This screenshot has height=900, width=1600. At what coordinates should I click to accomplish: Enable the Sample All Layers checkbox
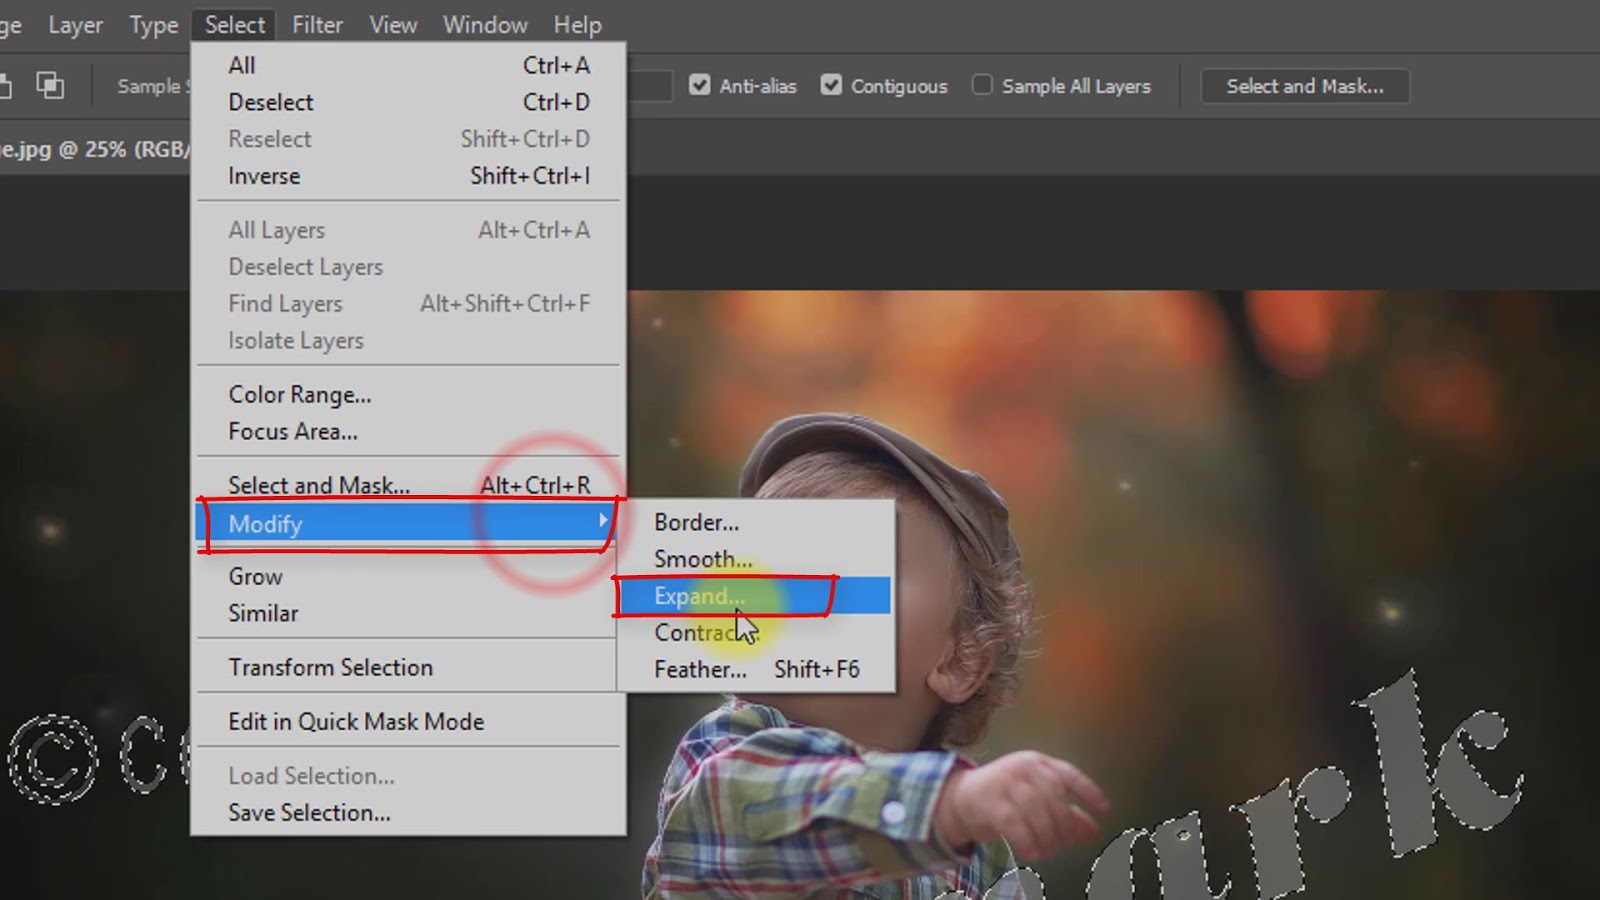pos(981,85)
